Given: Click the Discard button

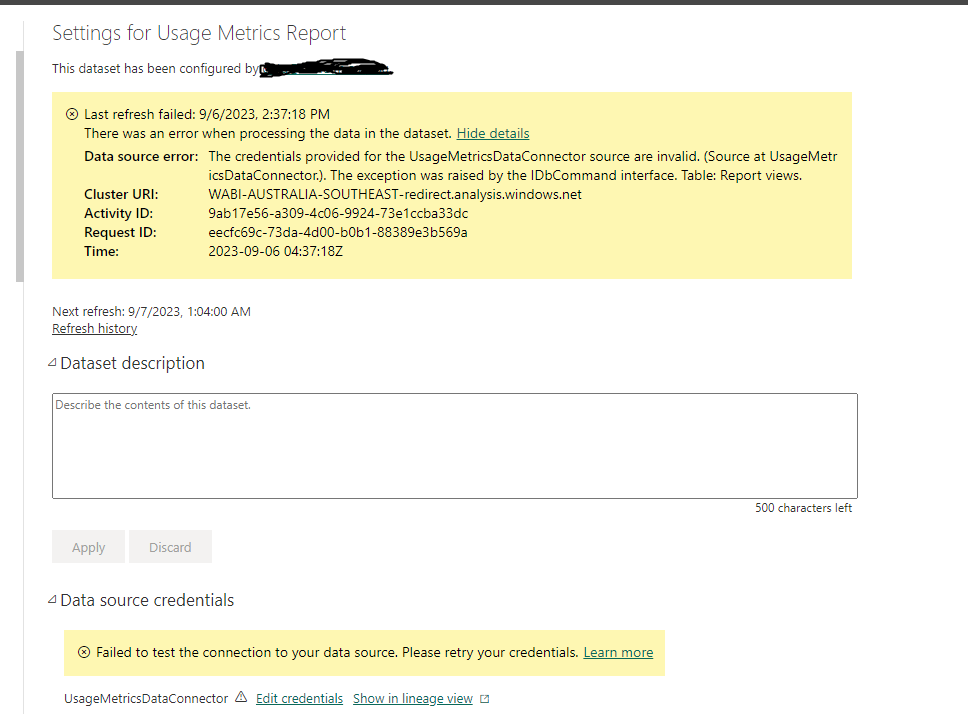Looking at the screenshot, I should 170,547.
